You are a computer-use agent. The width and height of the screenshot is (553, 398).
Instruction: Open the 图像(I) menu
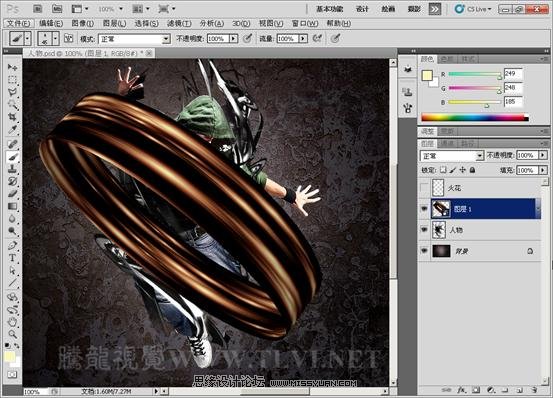pos(83,23)
